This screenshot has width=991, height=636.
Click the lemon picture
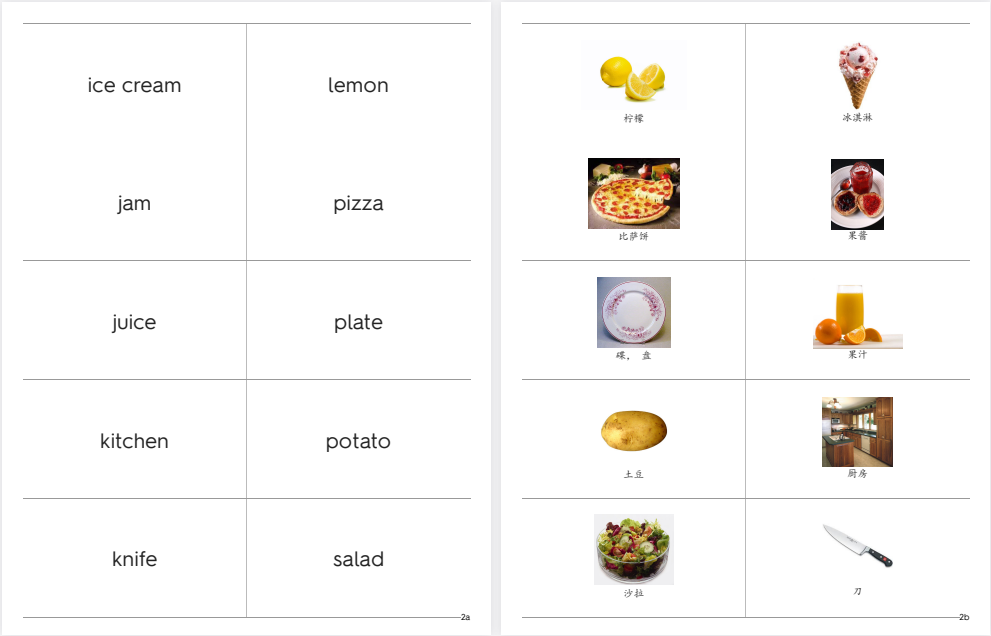[x=633, y=75]
